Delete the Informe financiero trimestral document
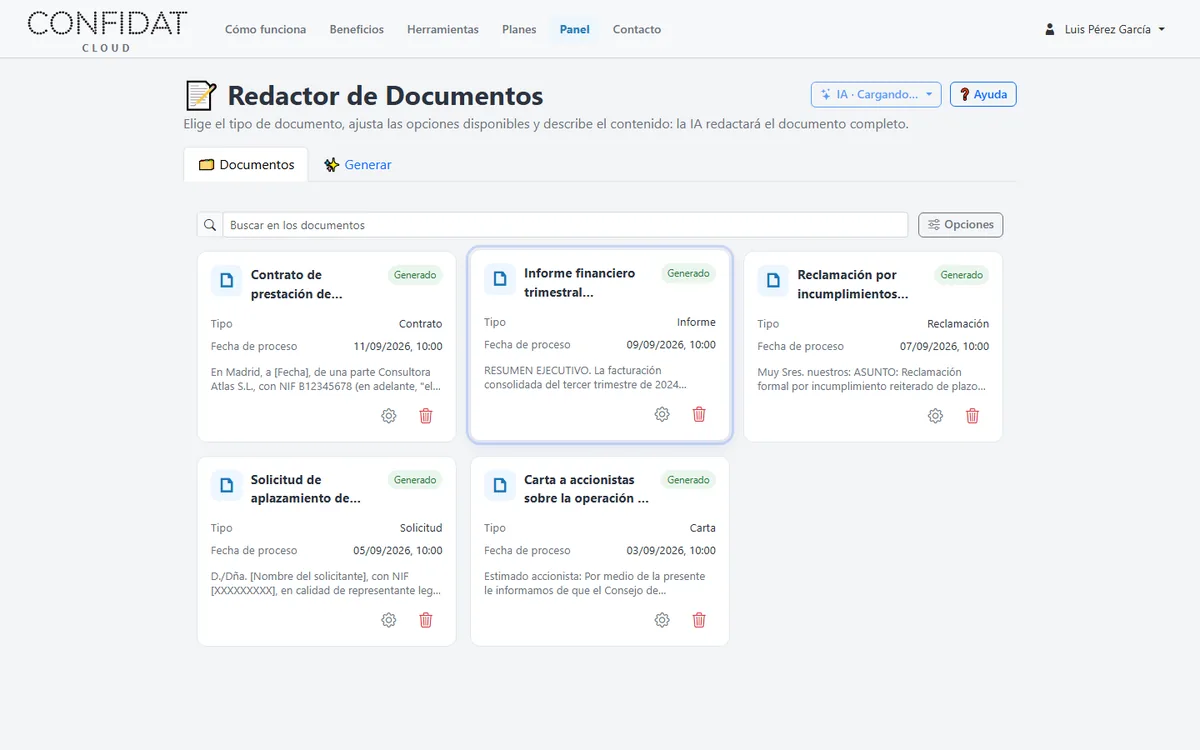The width and height of the screenshot is (1200, 750). 699,414
